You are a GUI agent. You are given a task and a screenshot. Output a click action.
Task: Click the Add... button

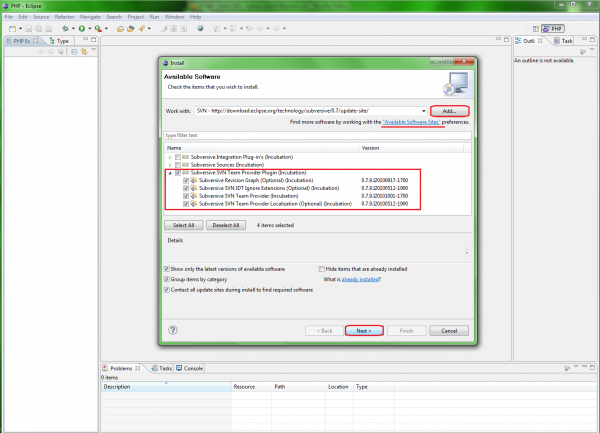coord(449,111)
